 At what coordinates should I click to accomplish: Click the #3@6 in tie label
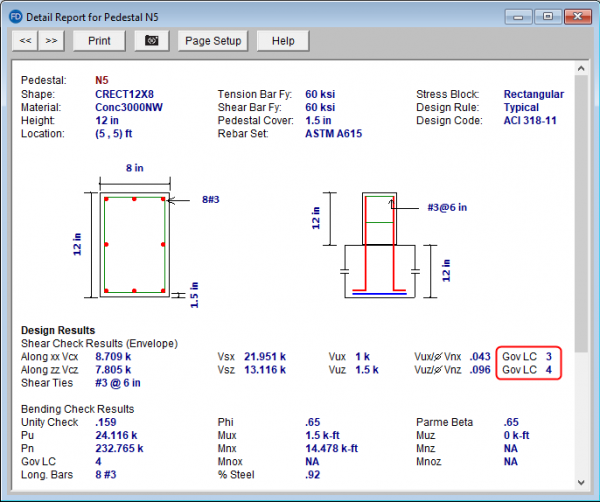coord(447,207)
